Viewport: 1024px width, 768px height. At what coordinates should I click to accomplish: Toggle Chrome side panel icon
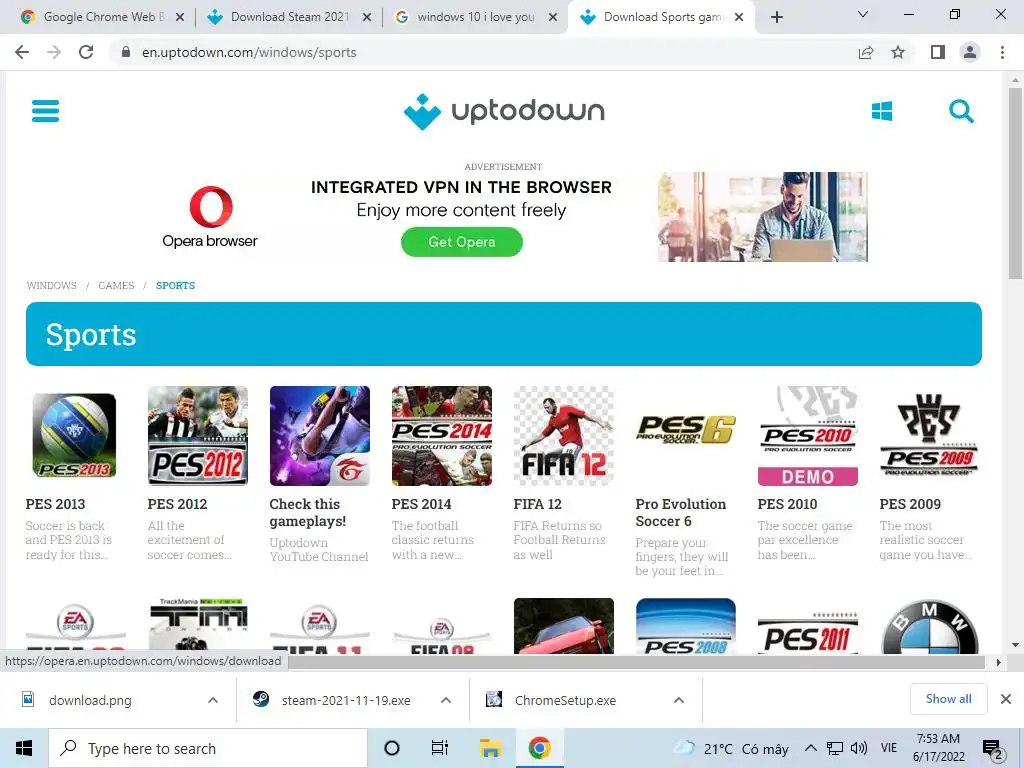pyautogui.click(x=938, y=52)
